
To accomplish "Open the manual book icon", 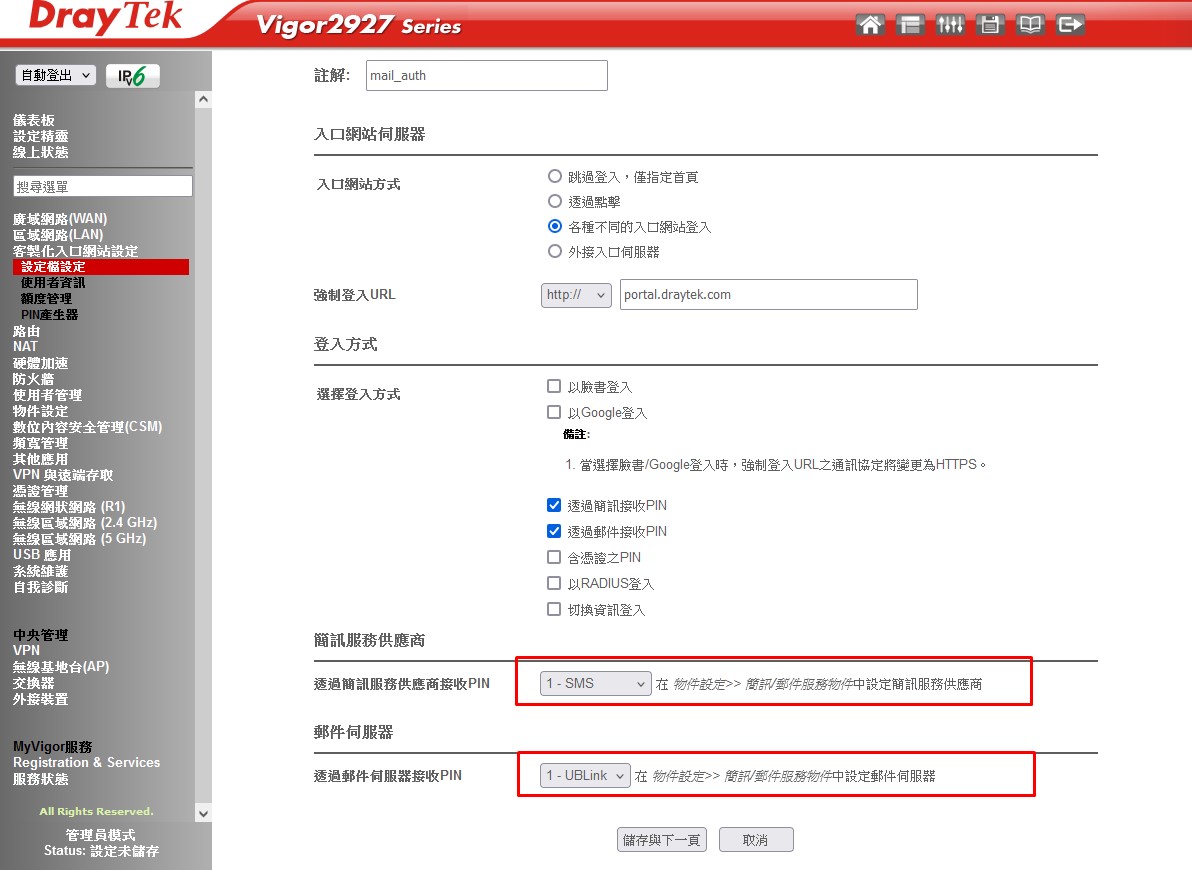I will click(x=1030, y=25).
